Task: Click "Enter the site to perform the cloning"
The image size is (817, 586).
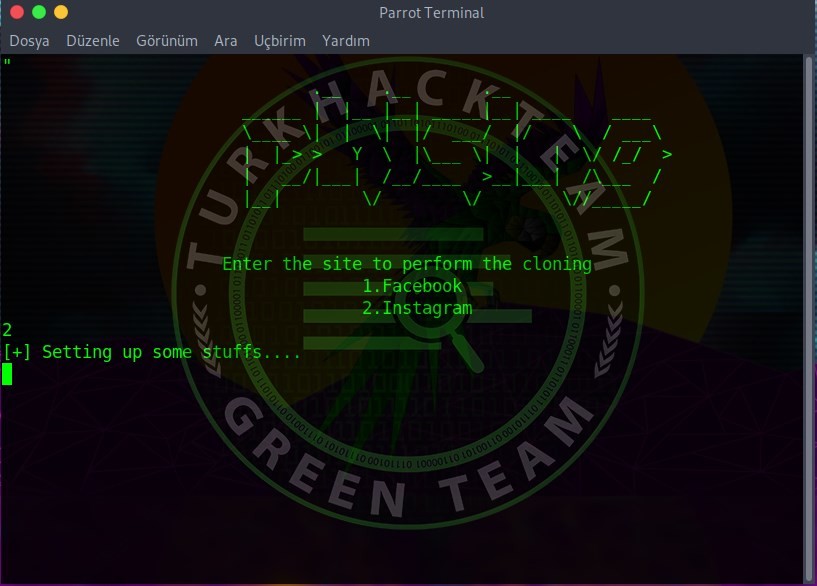Action: pos(407,264)
